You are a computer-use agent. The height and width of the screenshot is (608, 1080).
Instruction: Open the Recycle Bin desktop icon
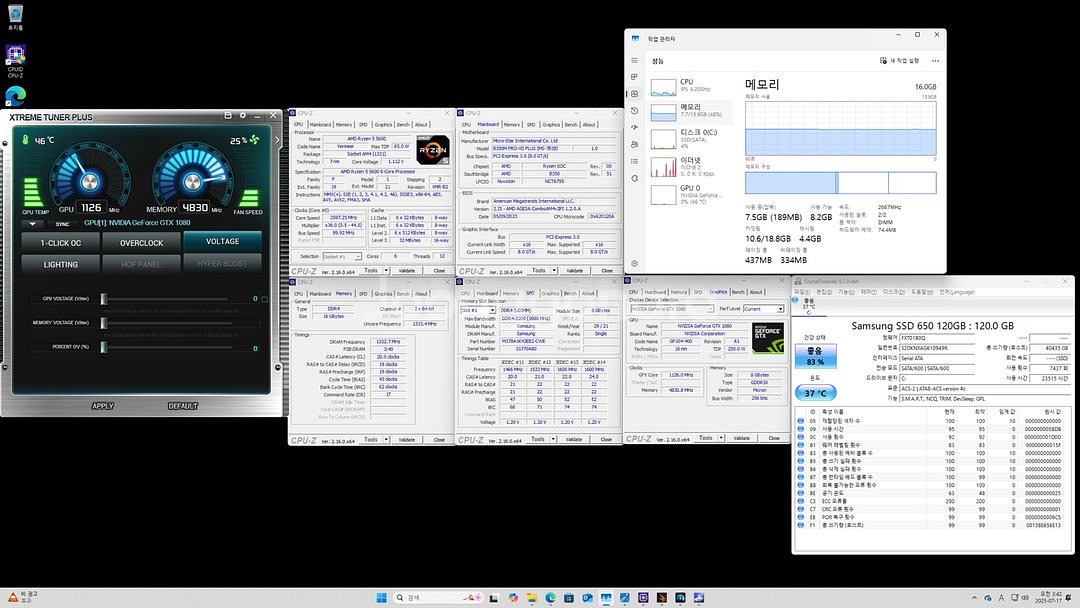pos(15,17)
